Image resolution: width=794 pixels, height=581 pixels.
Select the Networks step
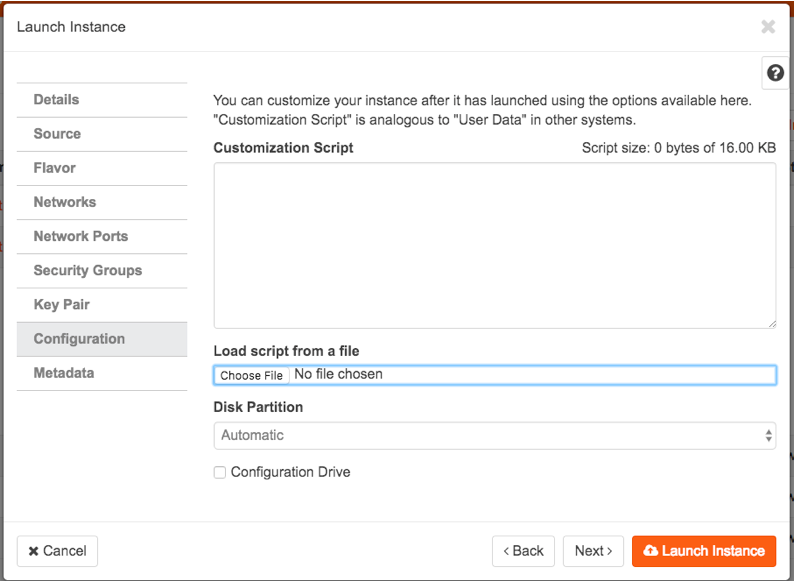pyautogui.click(x=65, y=202)
